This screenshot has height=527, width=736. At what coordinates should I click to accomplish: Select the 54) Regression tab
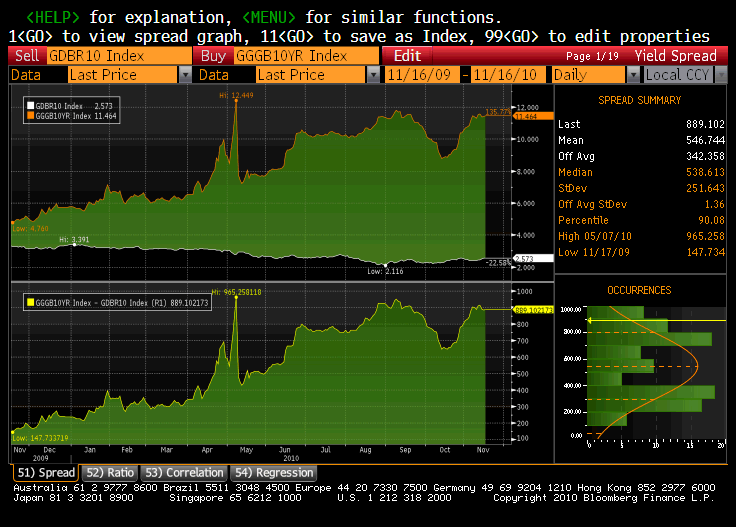[x=274, y=472]
